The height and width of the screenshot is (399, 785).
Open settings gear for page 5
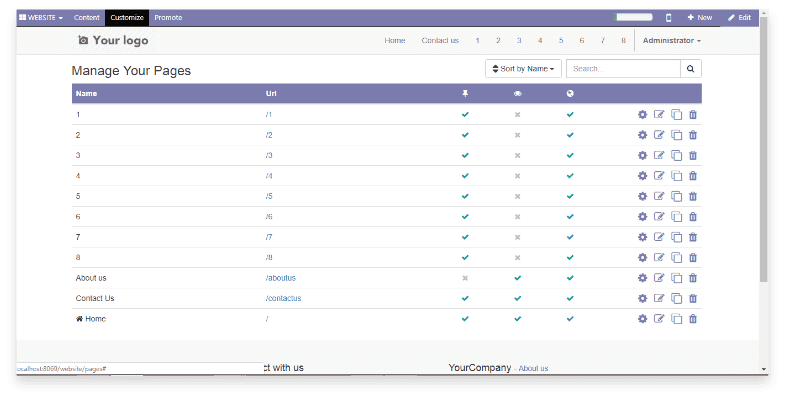coord(642,196)
